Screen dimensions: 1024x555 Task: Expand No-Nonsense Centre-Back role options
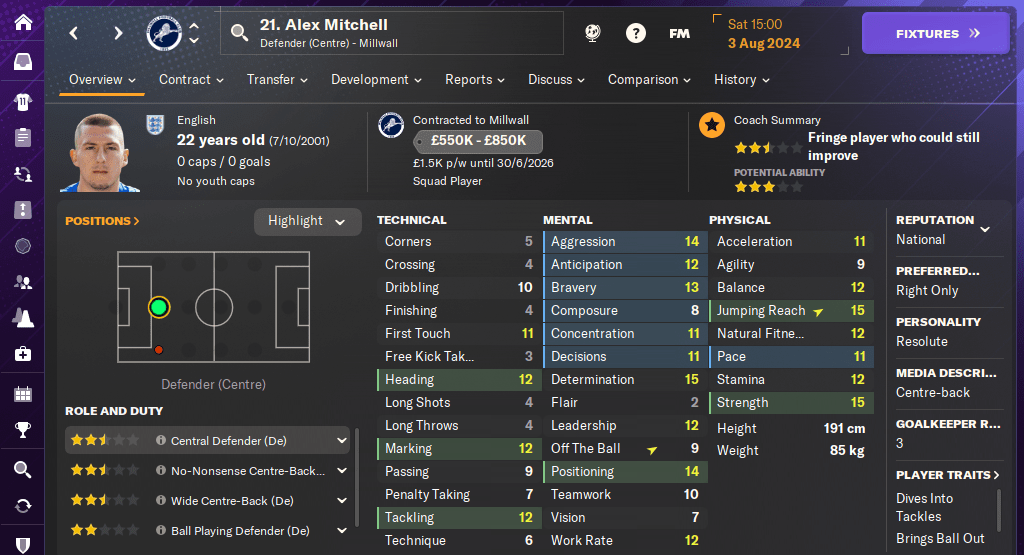342,470
